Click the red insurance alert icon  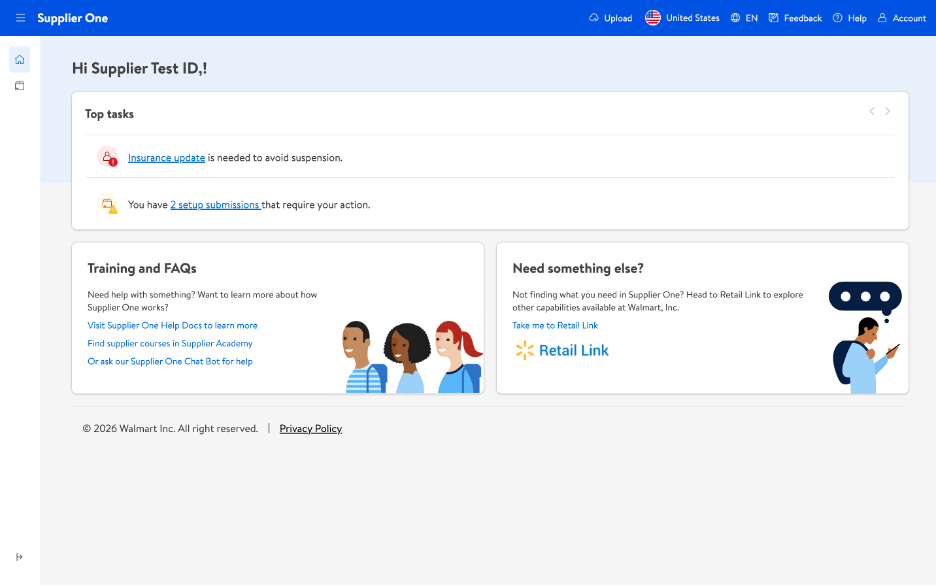(107, 156)
